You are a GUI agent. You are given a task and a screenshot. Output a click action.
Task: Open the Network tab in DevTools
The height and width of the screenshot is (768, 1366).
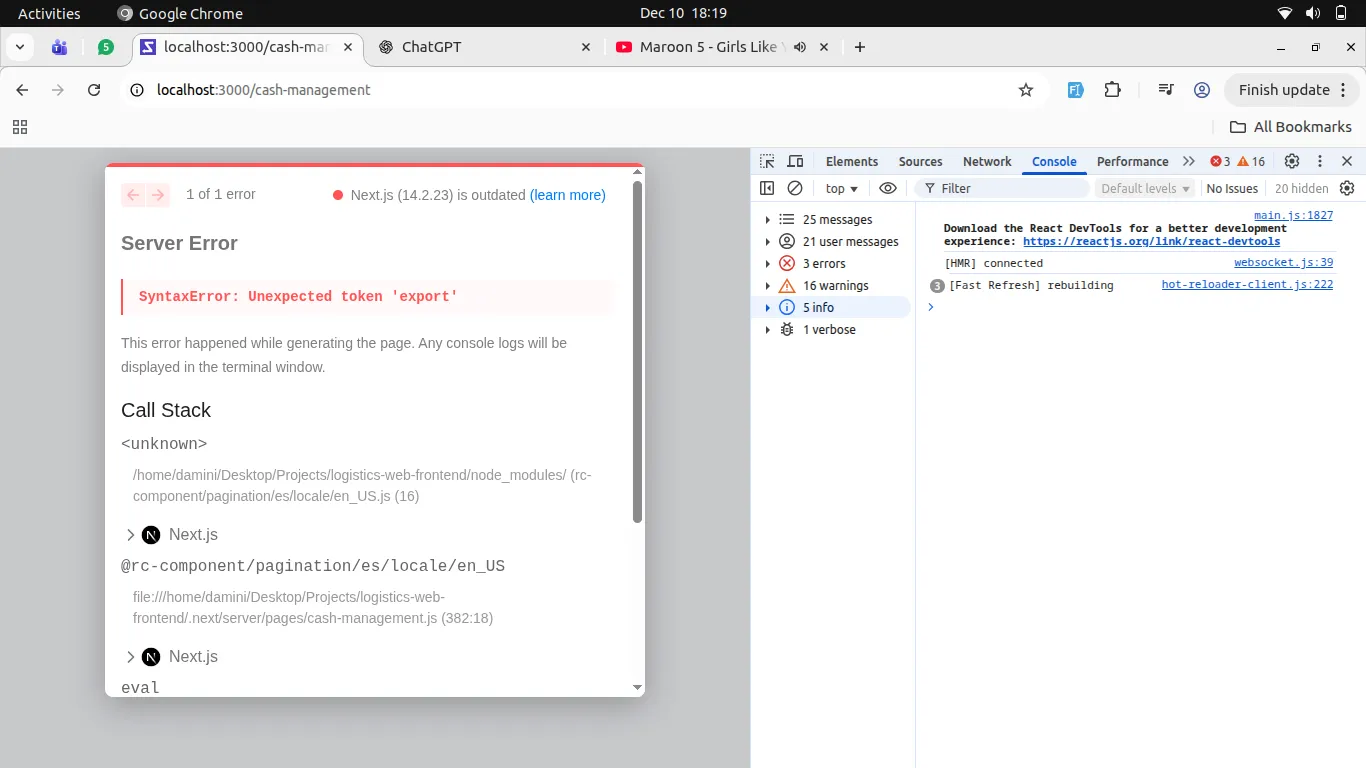click(987, 161)
